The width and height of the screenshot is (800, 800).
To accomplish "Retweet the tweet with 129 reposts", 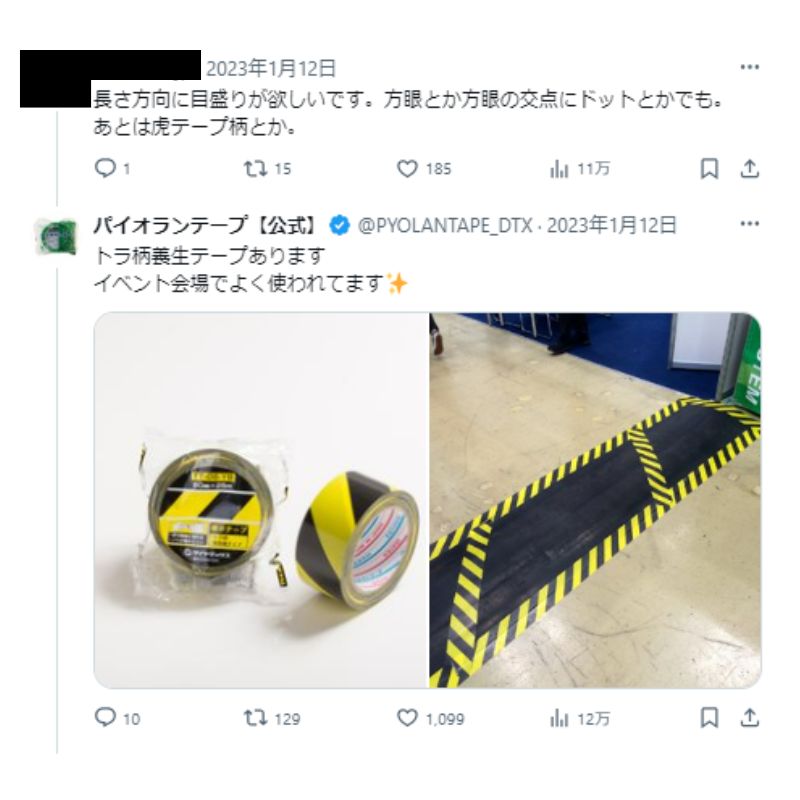I will [x=271, y=718].
